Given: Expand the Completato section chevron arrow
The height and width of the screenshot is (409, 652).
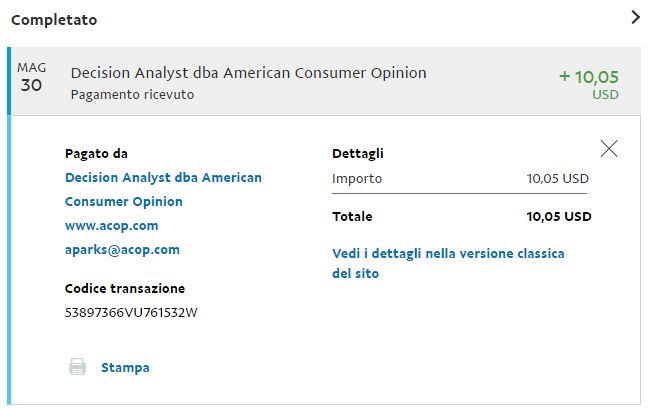Looking at the screenshot, I should (635, 17).
